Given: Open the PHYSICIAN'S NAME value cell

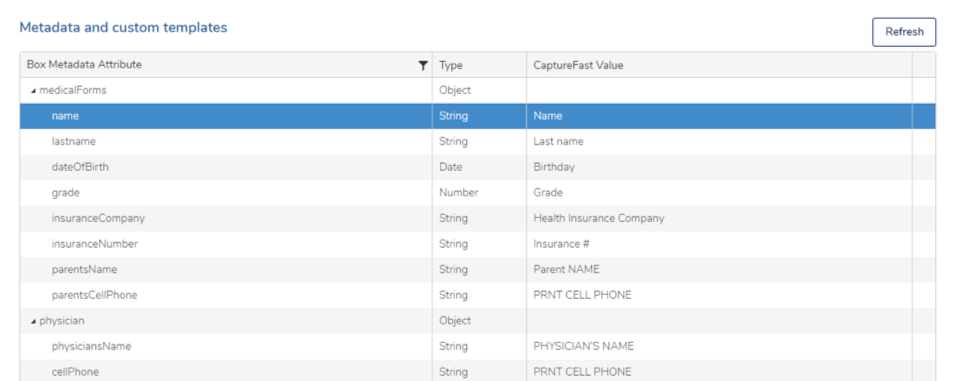Looking at the screenshot, I should point(719,346).
